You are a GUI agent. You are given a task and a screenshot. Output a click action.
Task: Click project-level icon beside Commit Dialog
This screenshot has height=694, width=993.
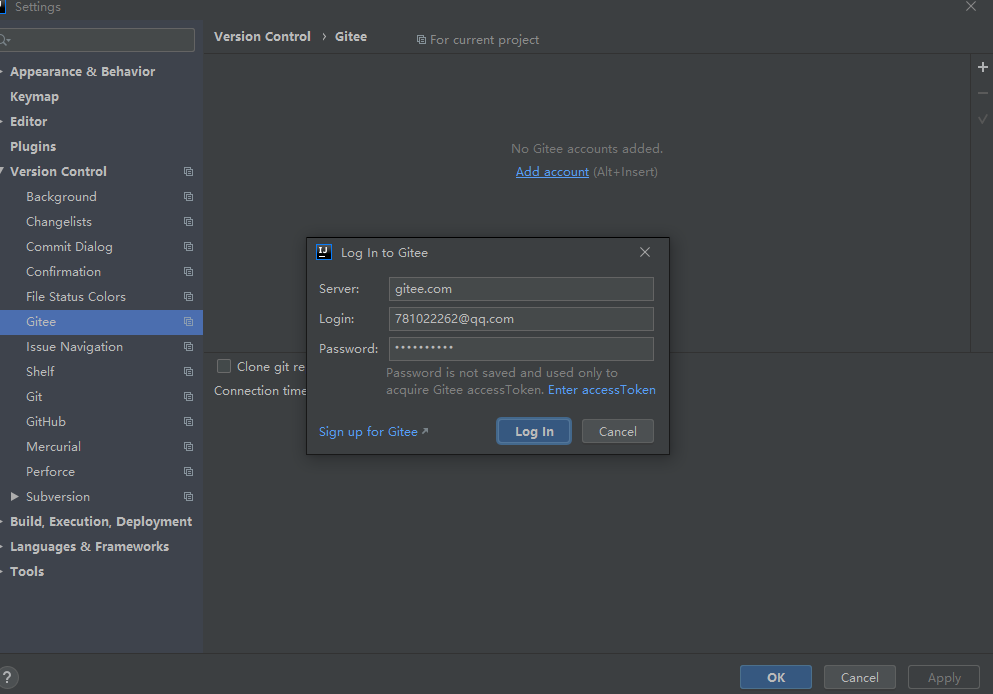click(x=188, y=246)
